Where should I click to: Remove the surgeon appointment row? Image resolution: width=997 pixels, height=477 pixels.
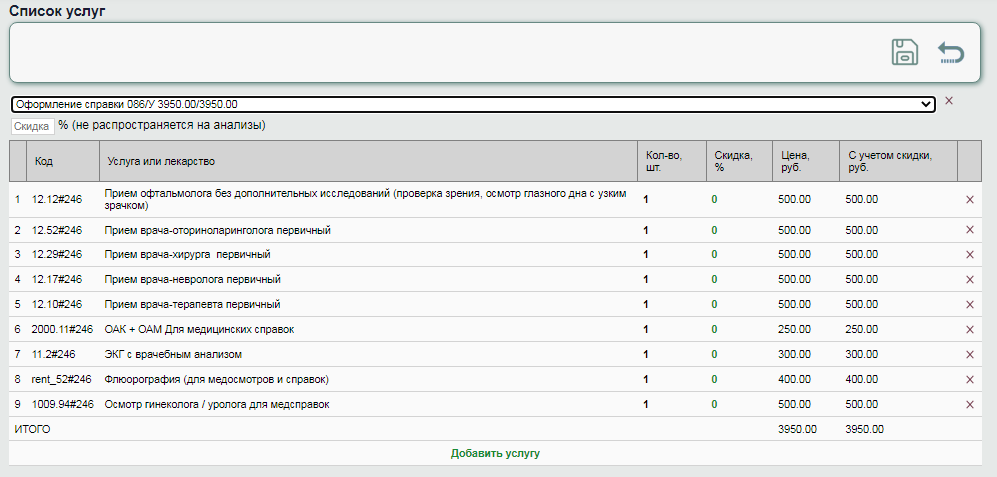tap(969, 254)
